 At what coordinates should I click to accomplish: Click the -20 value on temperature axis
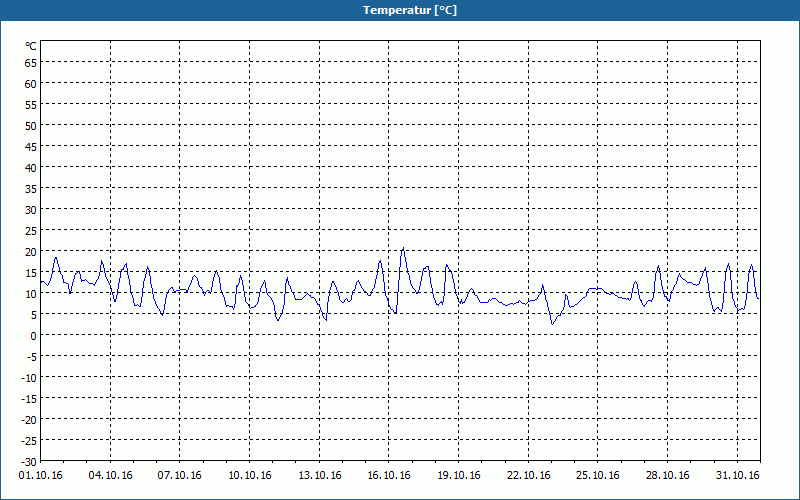coord(29,419)
